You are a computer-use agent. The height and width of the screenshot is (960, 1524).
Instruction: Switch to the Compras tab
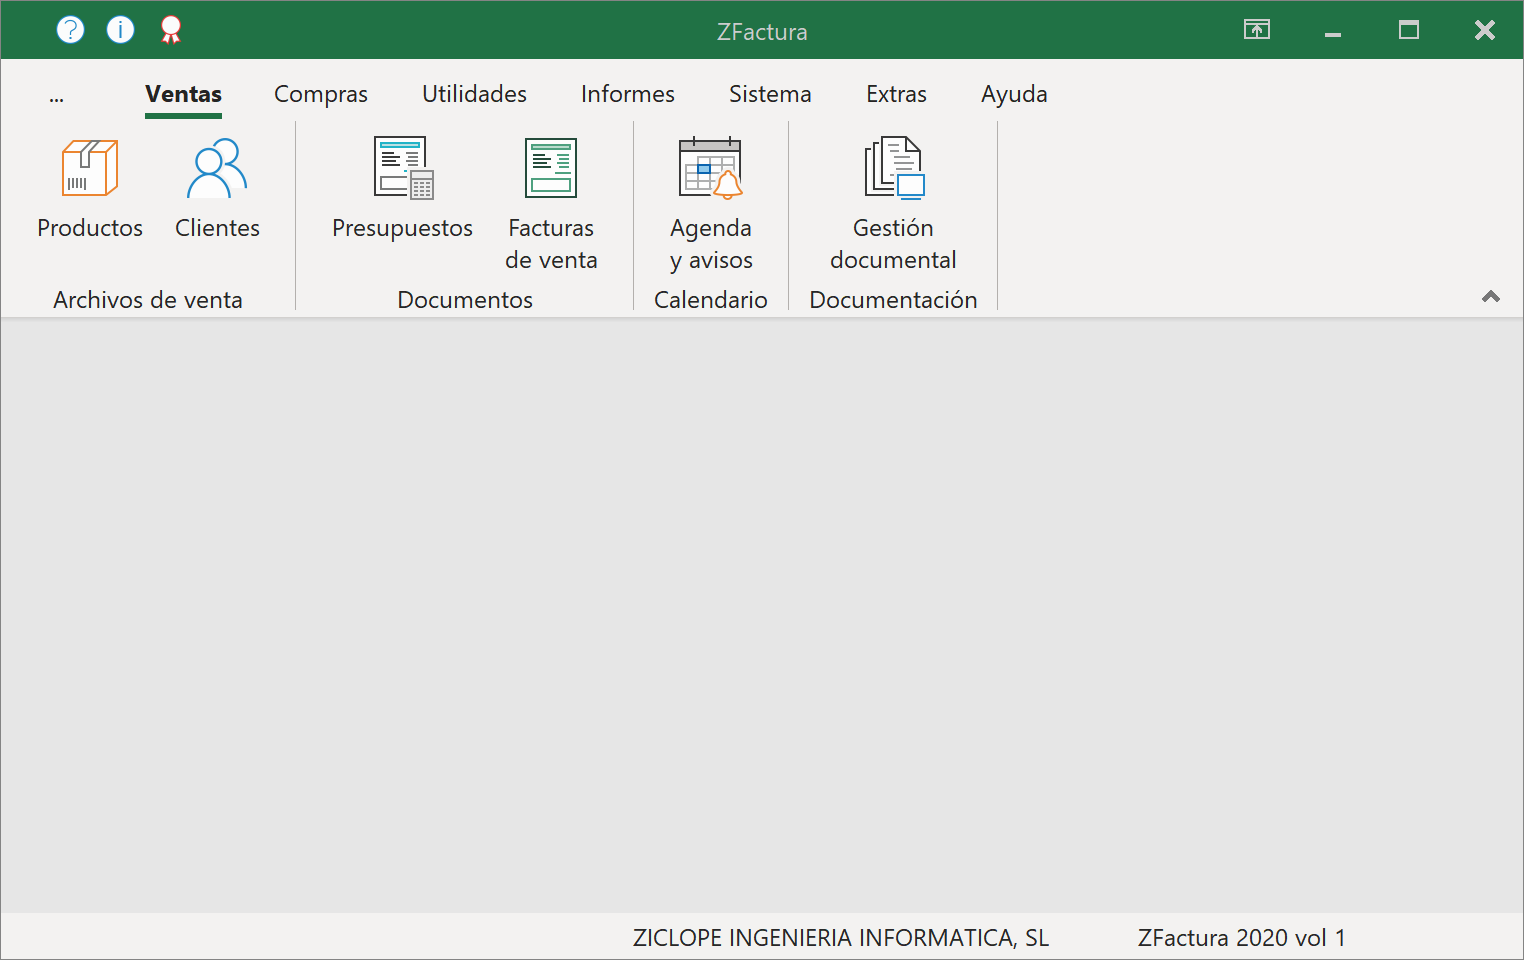[x=320, y=94]
